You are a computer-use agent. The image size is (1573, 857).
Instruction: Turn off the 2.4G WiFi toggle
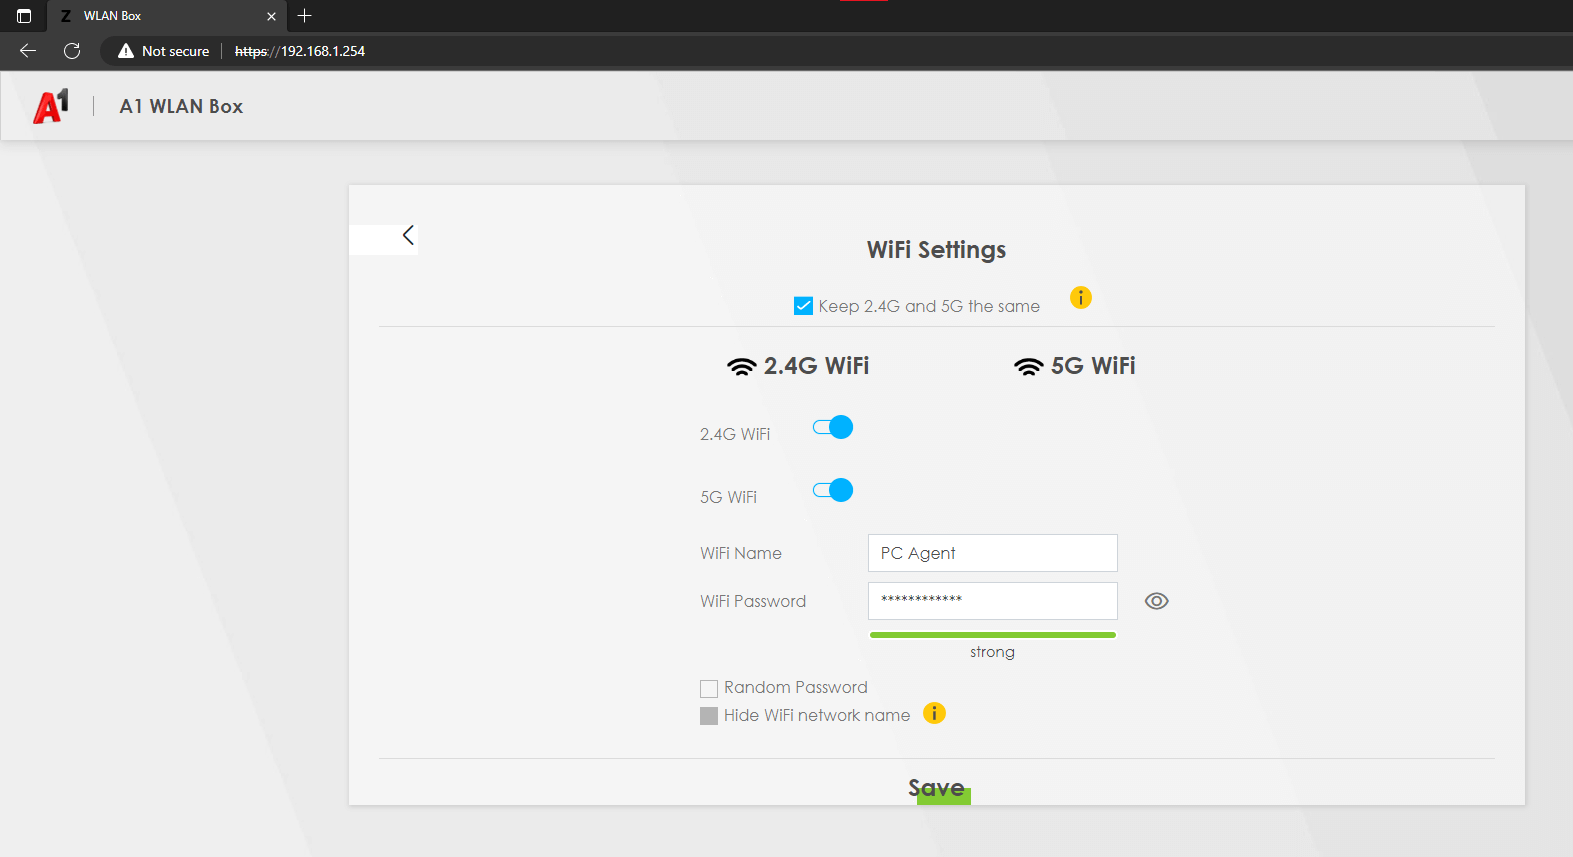coord(833,427)
